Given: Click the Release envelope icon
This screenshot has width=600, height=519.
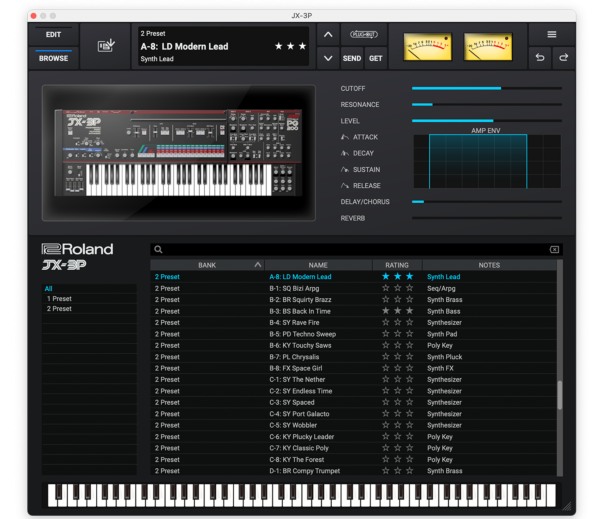Looking at the screenshot, I should (x=345, y=186).
